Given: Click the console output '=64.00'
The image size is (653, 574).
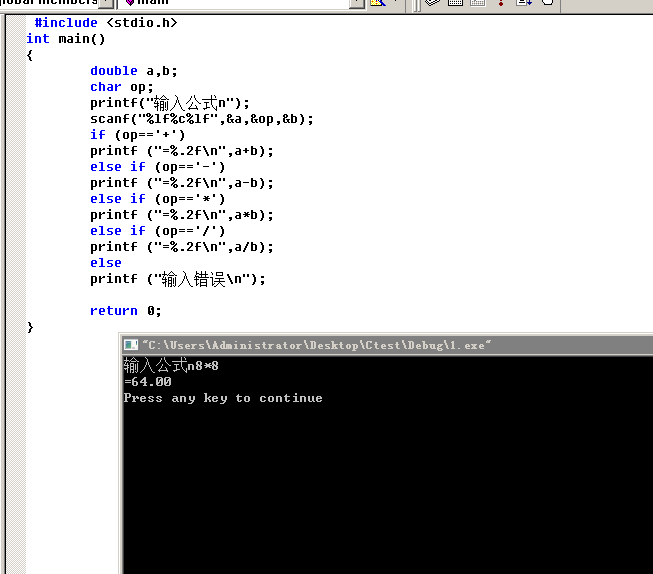Looking at the screenshot, I should (x=147, y=382).
